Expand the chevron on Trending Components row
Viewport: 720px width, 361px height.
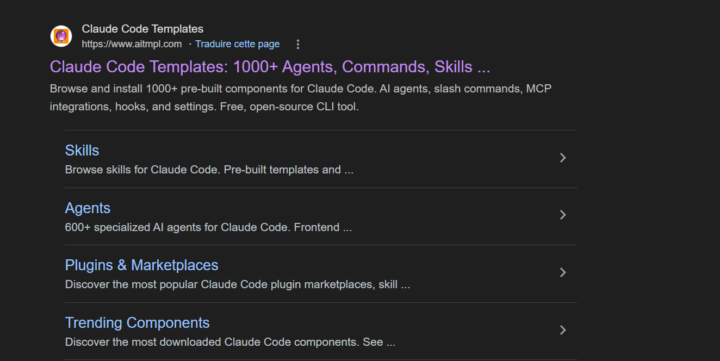pos(563,330)
